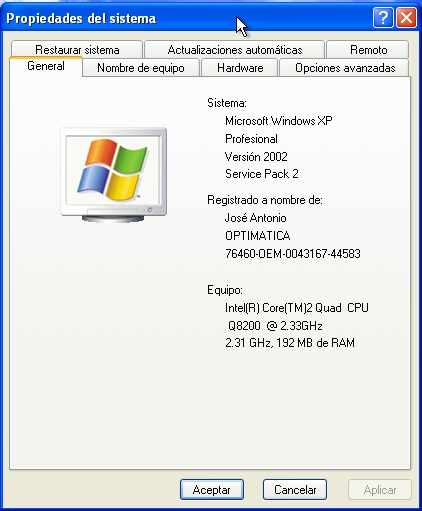
Task: Open the Hardware tab
Action: tap(240, 68)
